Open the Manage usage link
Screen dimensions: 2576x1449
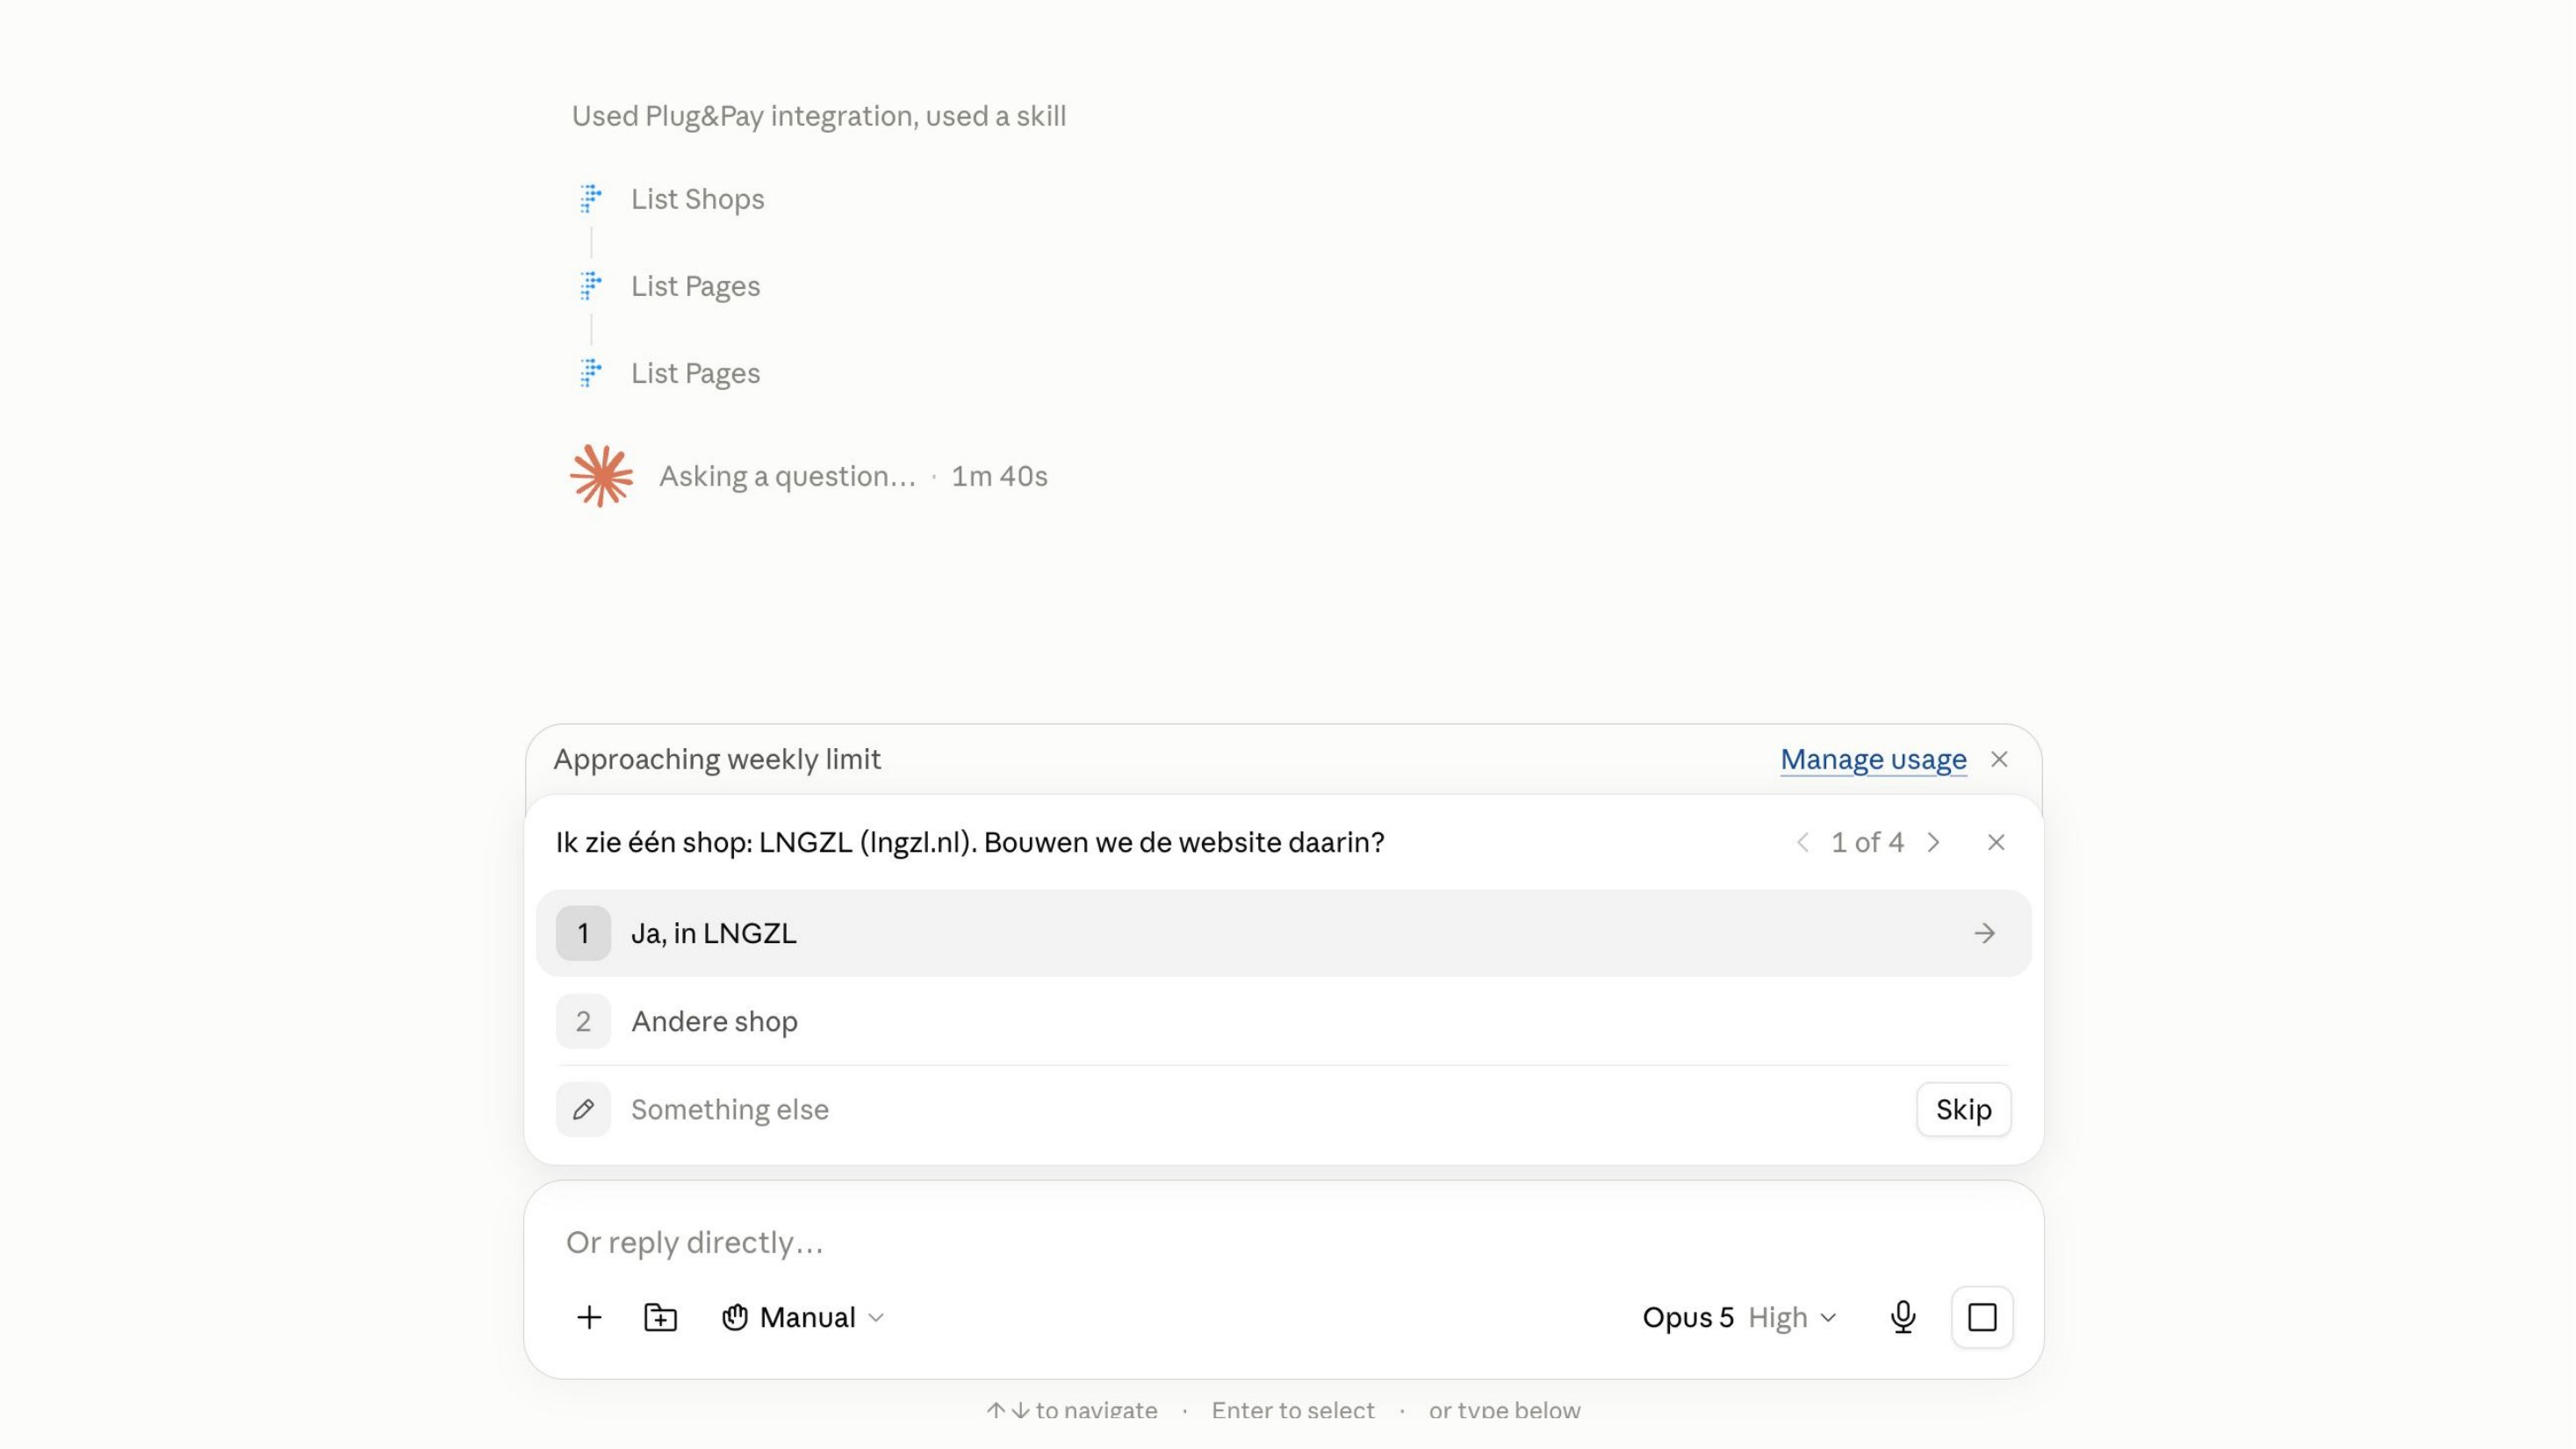[x=1873, y=759]
